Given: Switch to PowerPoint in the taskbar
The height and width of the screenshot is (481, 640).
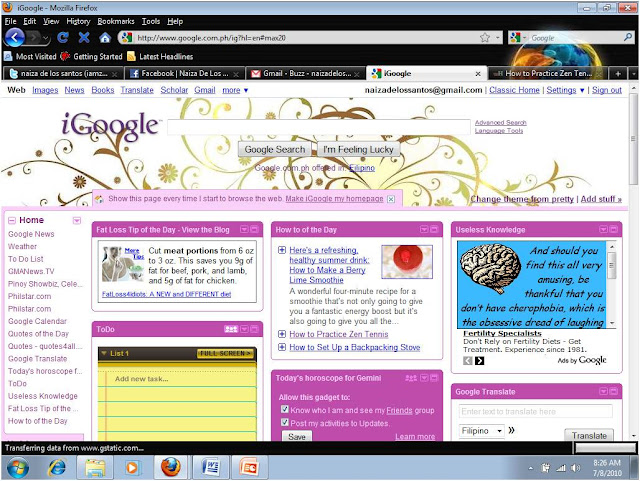Looking at the screenshot, I should pyautogui.click(x=249, y=468).
